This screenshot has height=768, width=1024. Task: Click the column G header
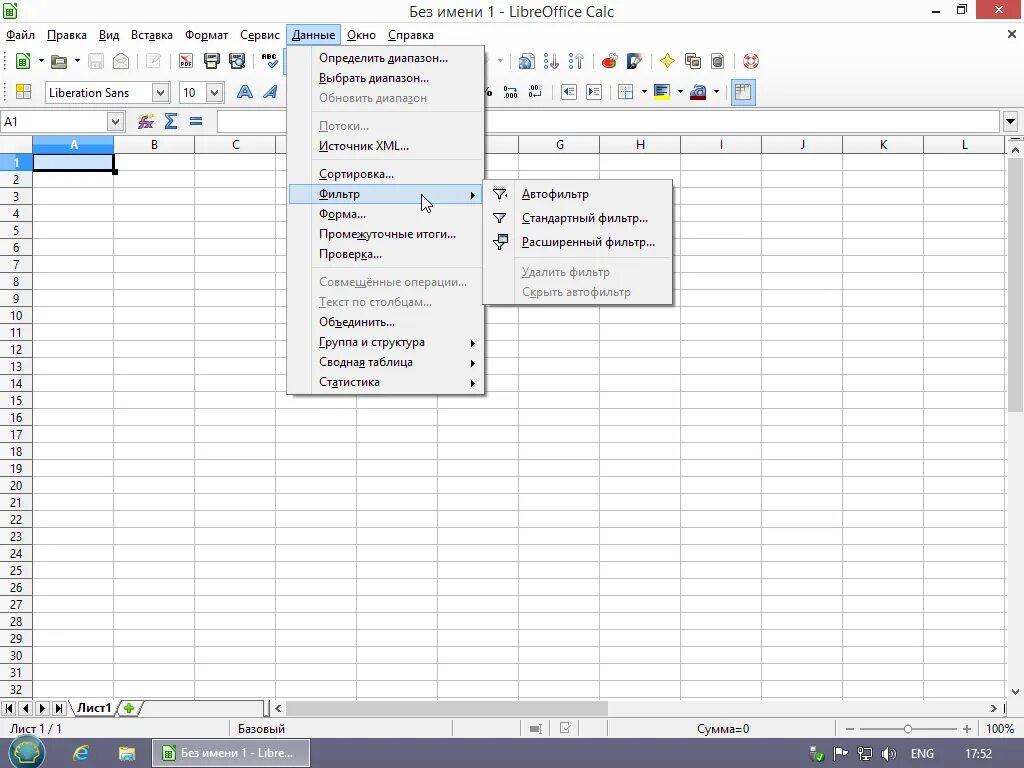coord(559,144)
